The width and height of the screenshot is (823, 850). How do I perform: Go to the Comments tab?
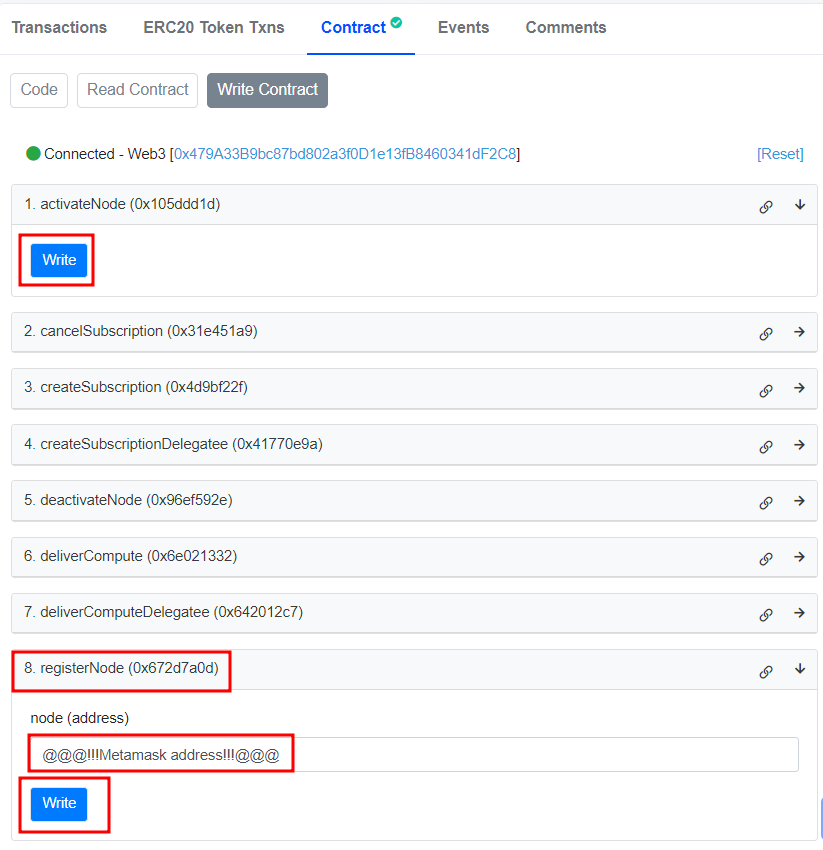(x=566, y=27)
